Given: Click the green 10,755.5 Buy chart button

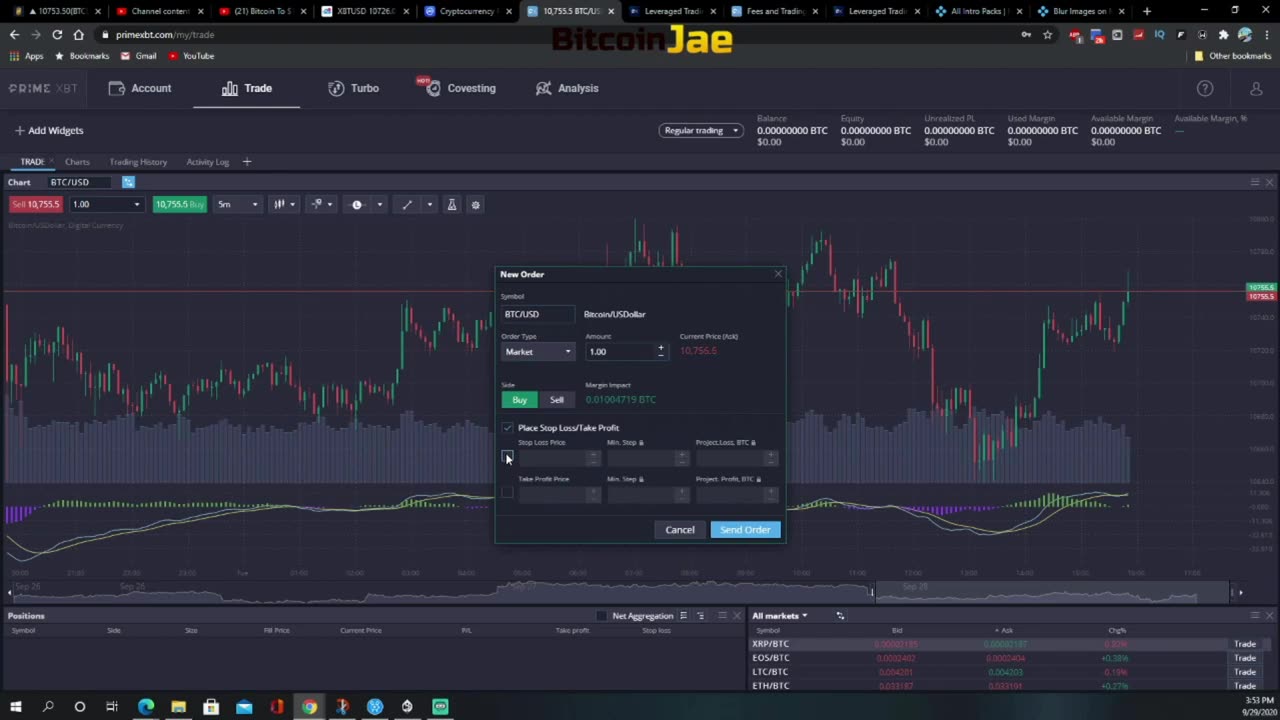Looking at the screenshot, I should pos(179,204).
